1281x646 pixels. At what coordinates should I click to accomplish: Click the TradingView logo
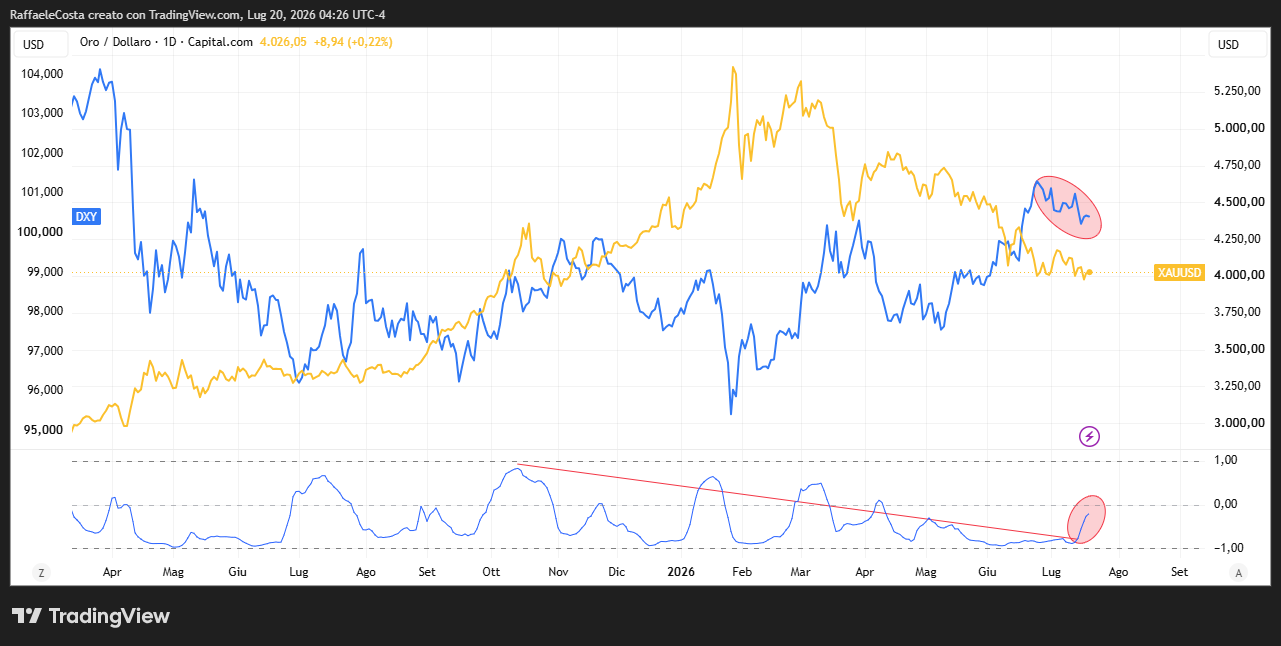(91, 616)
